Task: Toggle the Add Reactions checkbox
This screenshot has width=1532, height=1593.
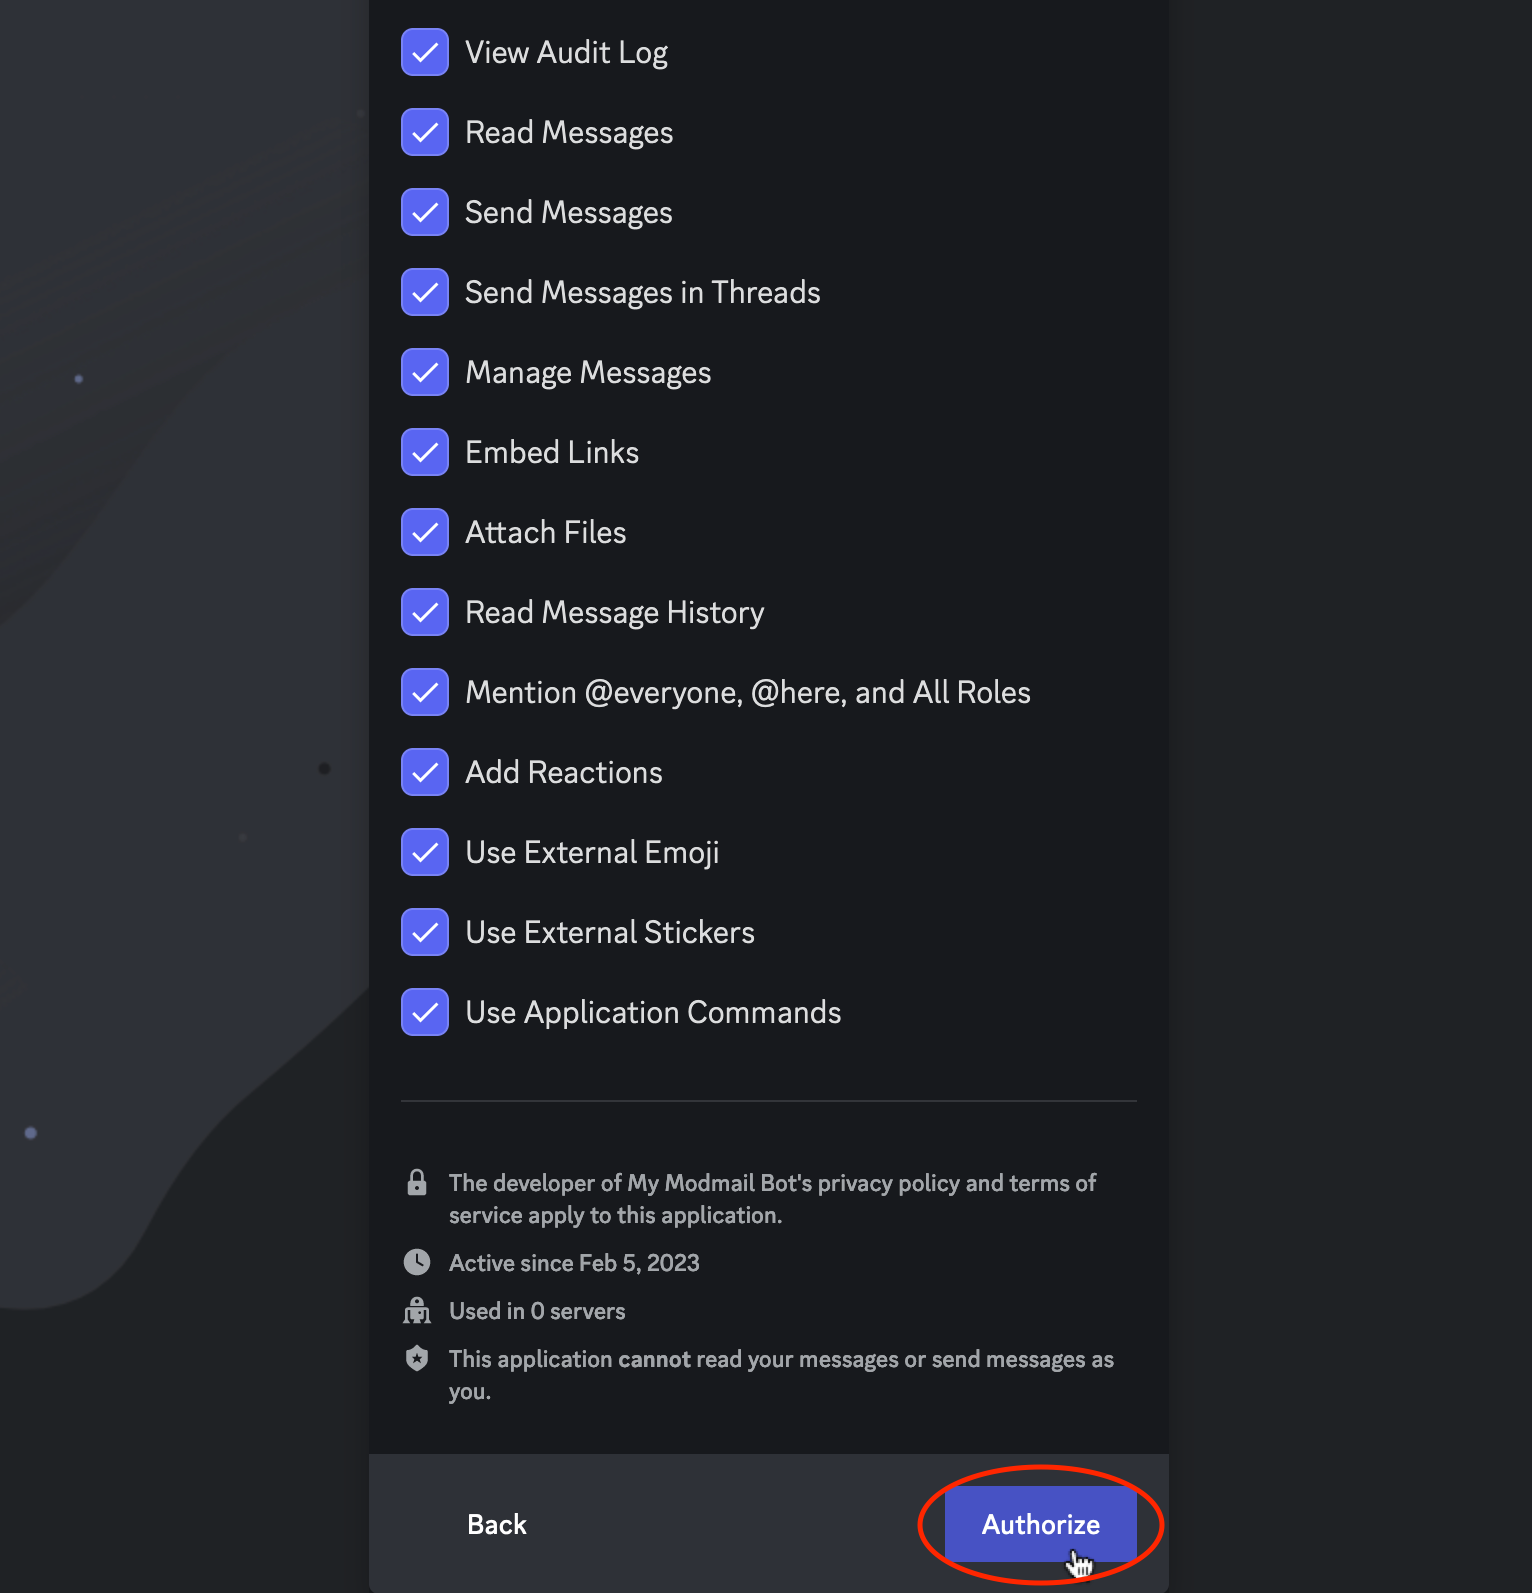Action: coord(424,771)
